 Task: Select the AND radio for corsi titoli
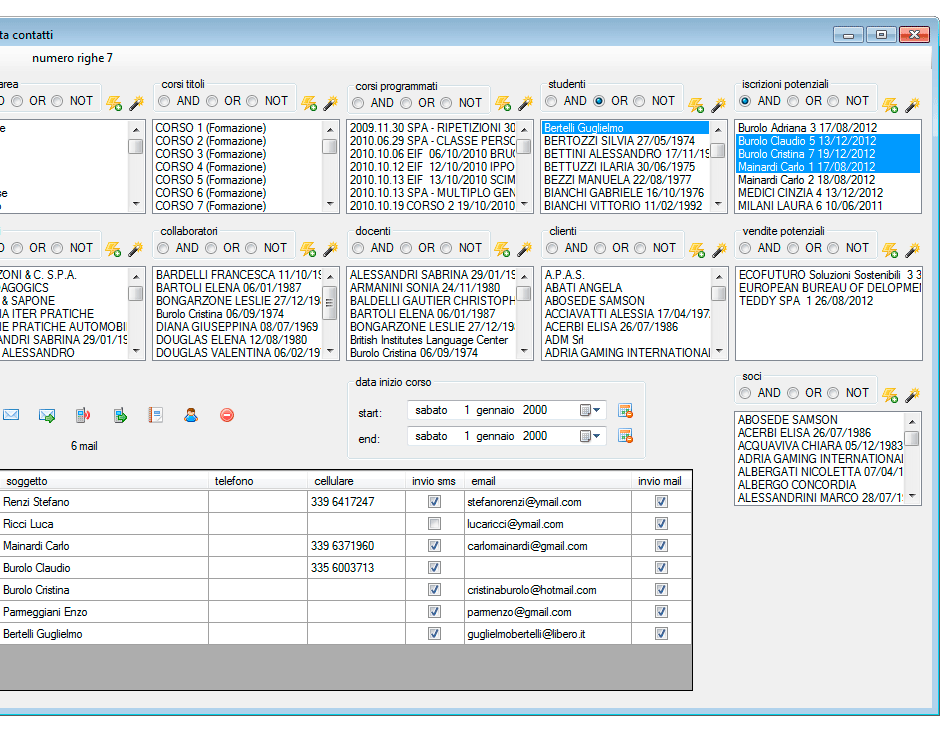click(x=164, y=101)
